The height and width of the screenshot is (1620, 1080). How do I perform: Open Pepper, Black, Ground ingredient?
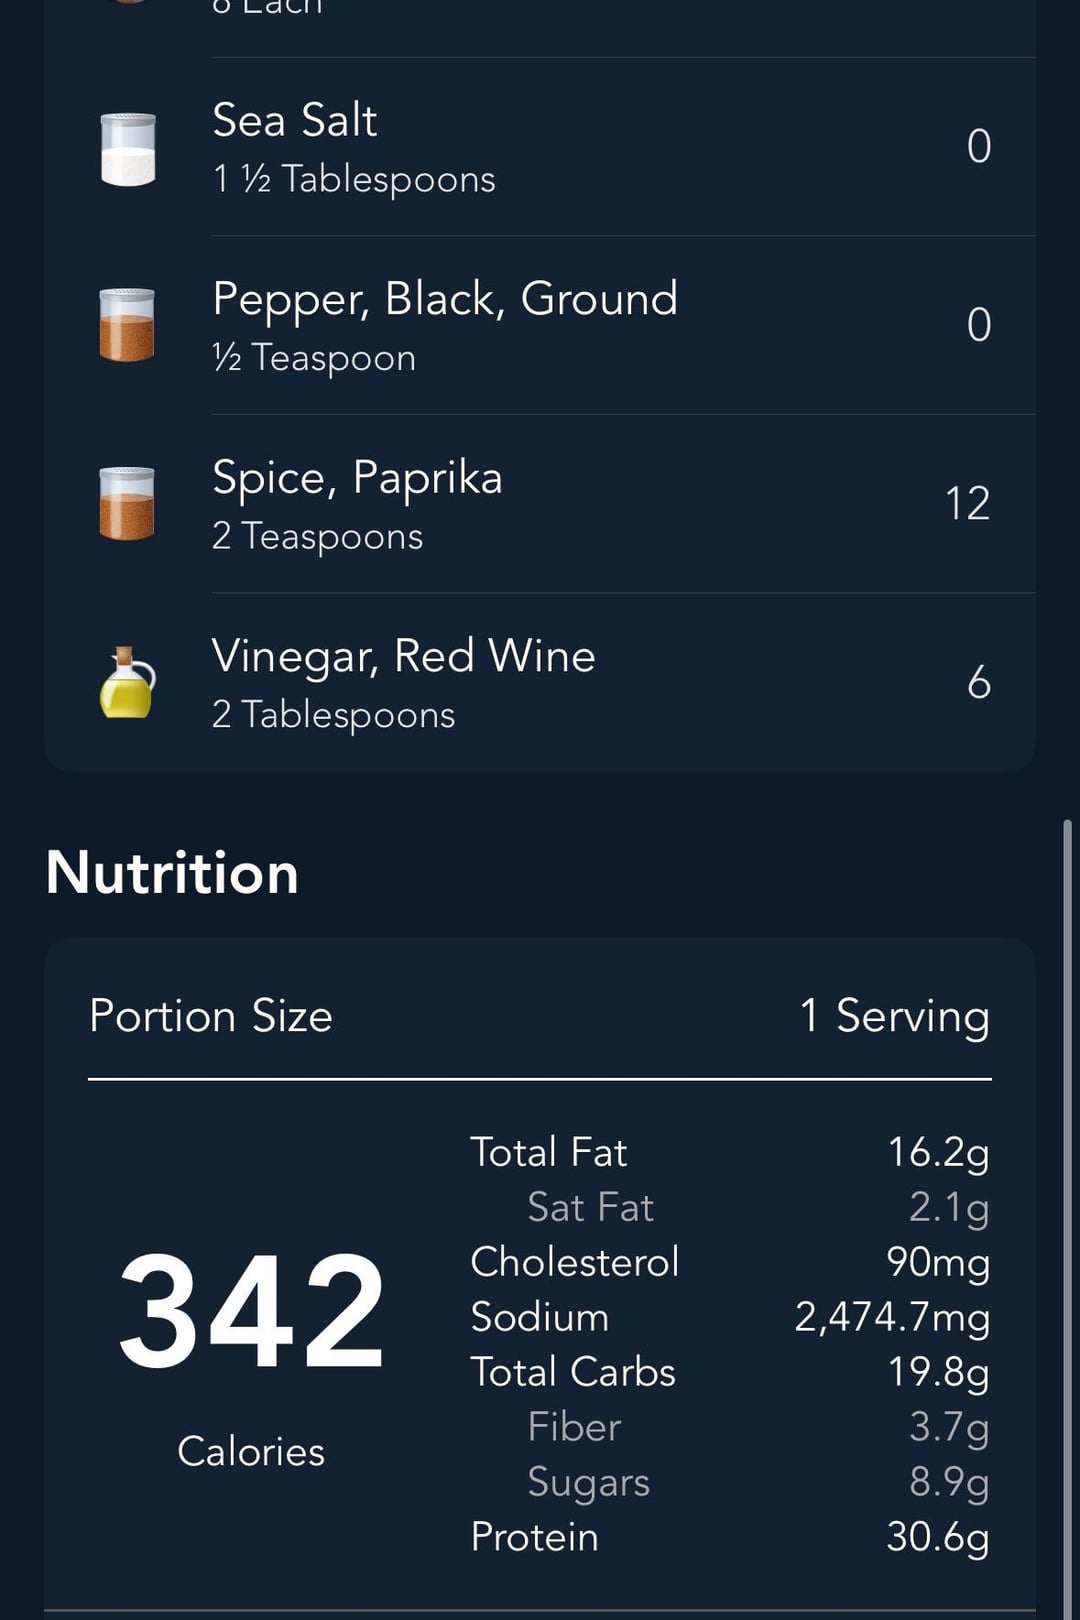click(x=540, y=326)
